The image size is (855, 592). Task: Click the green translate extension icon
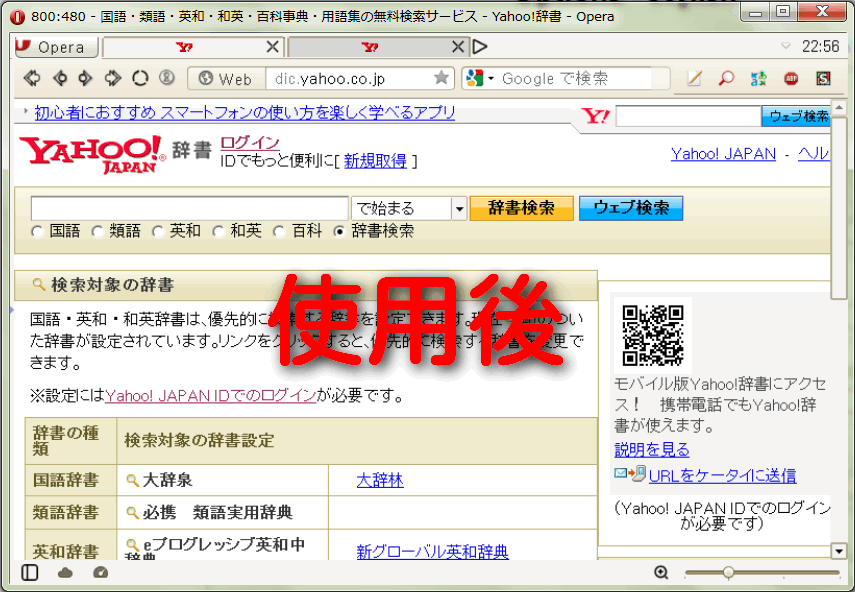pyautogui.click(x=758, y=78)
